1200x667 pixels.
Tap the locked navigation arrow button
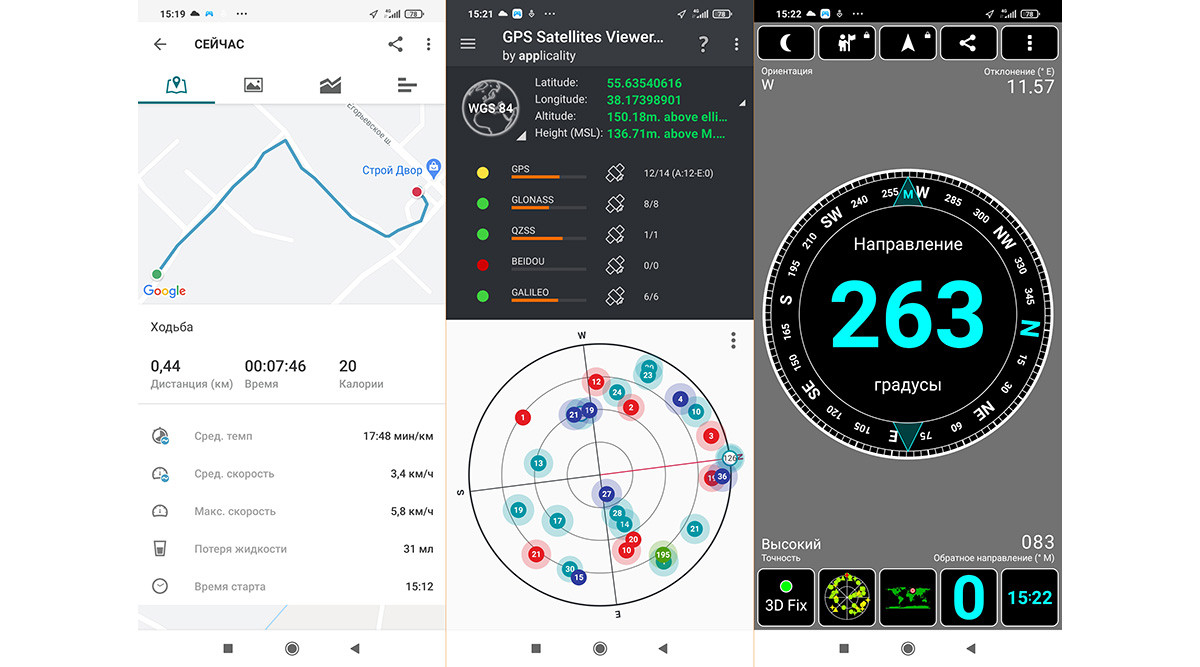click(907, 43)
